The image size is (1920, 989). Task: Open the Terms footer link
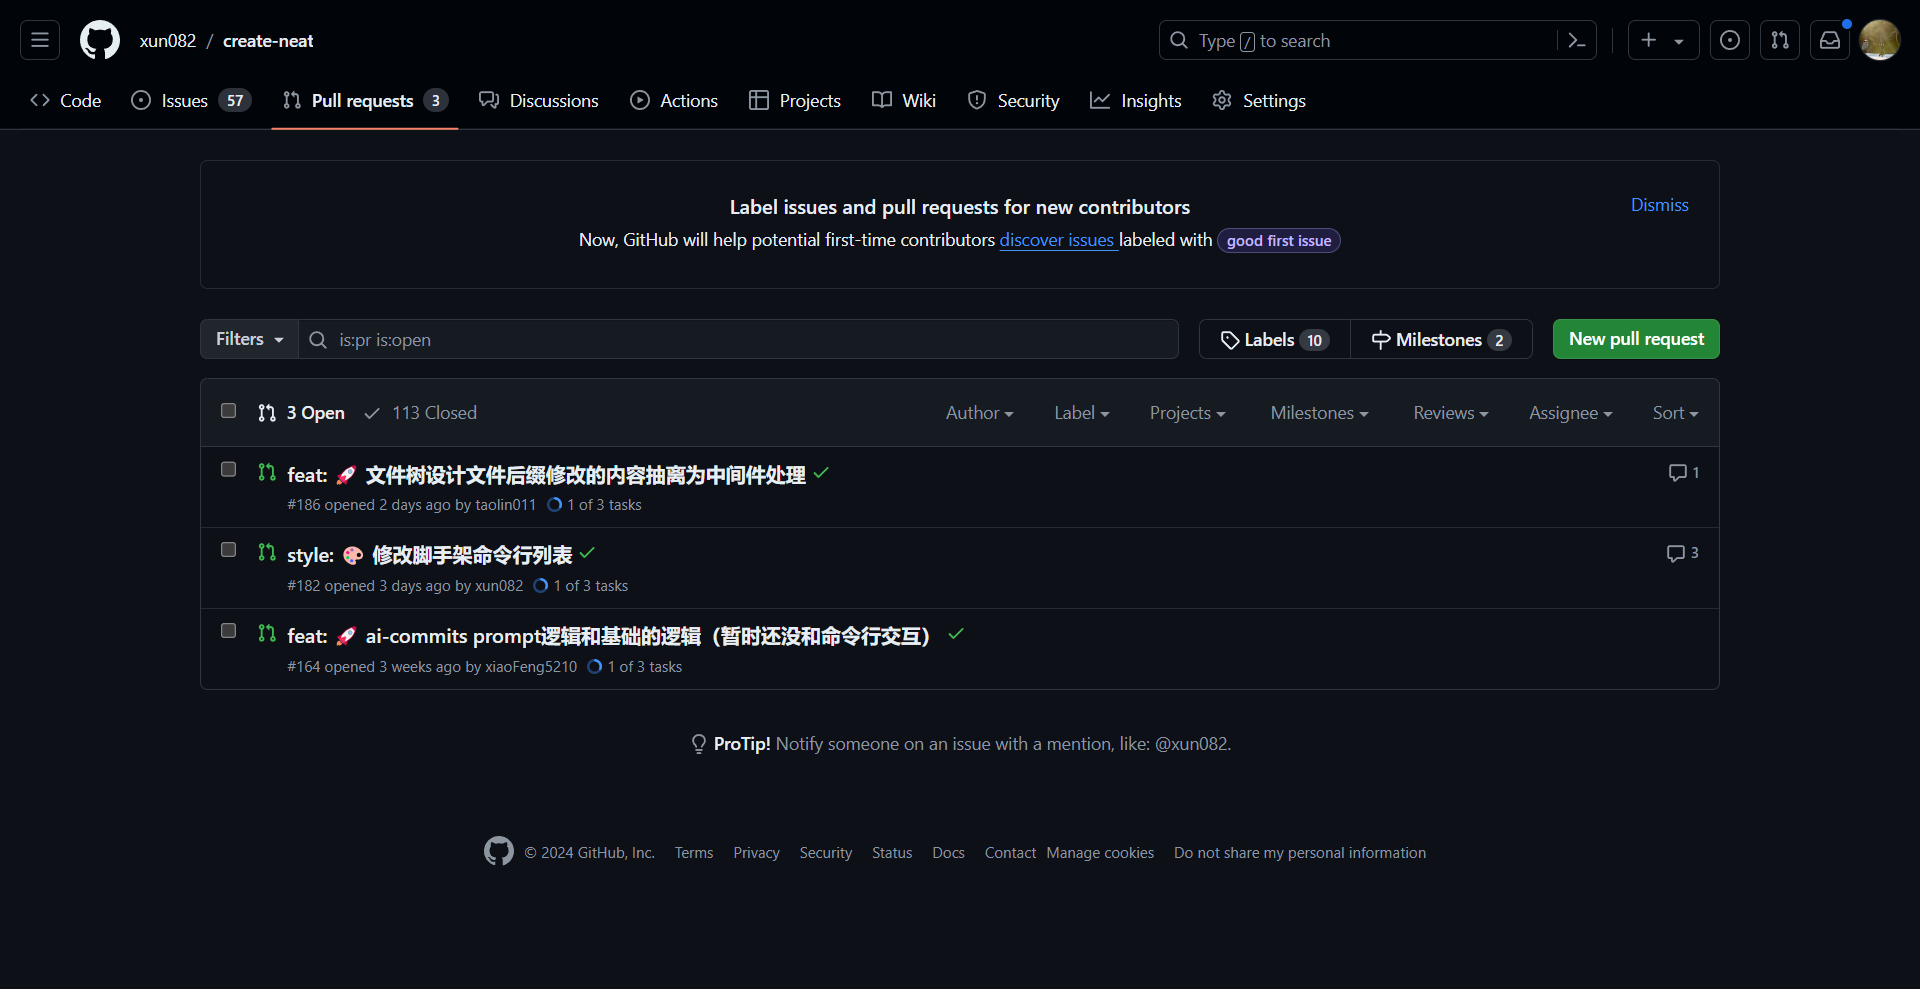point(694,853)
